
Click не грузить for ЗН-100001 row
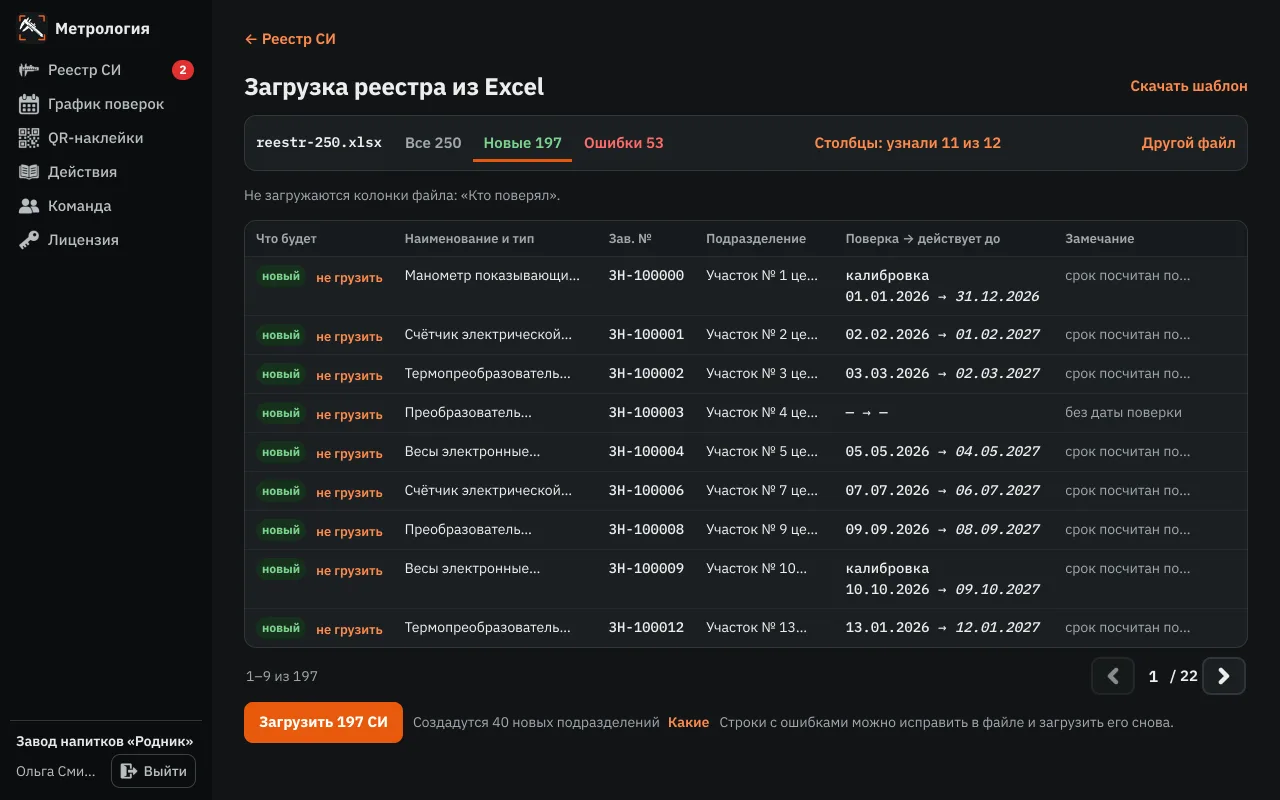pos(349,337)
